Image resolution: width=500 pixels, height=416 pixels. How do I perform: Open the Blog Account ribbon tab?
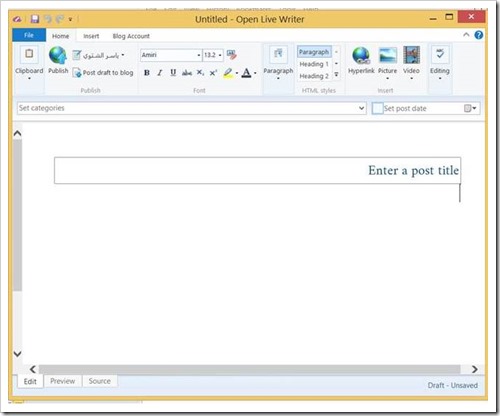[131, 36]
